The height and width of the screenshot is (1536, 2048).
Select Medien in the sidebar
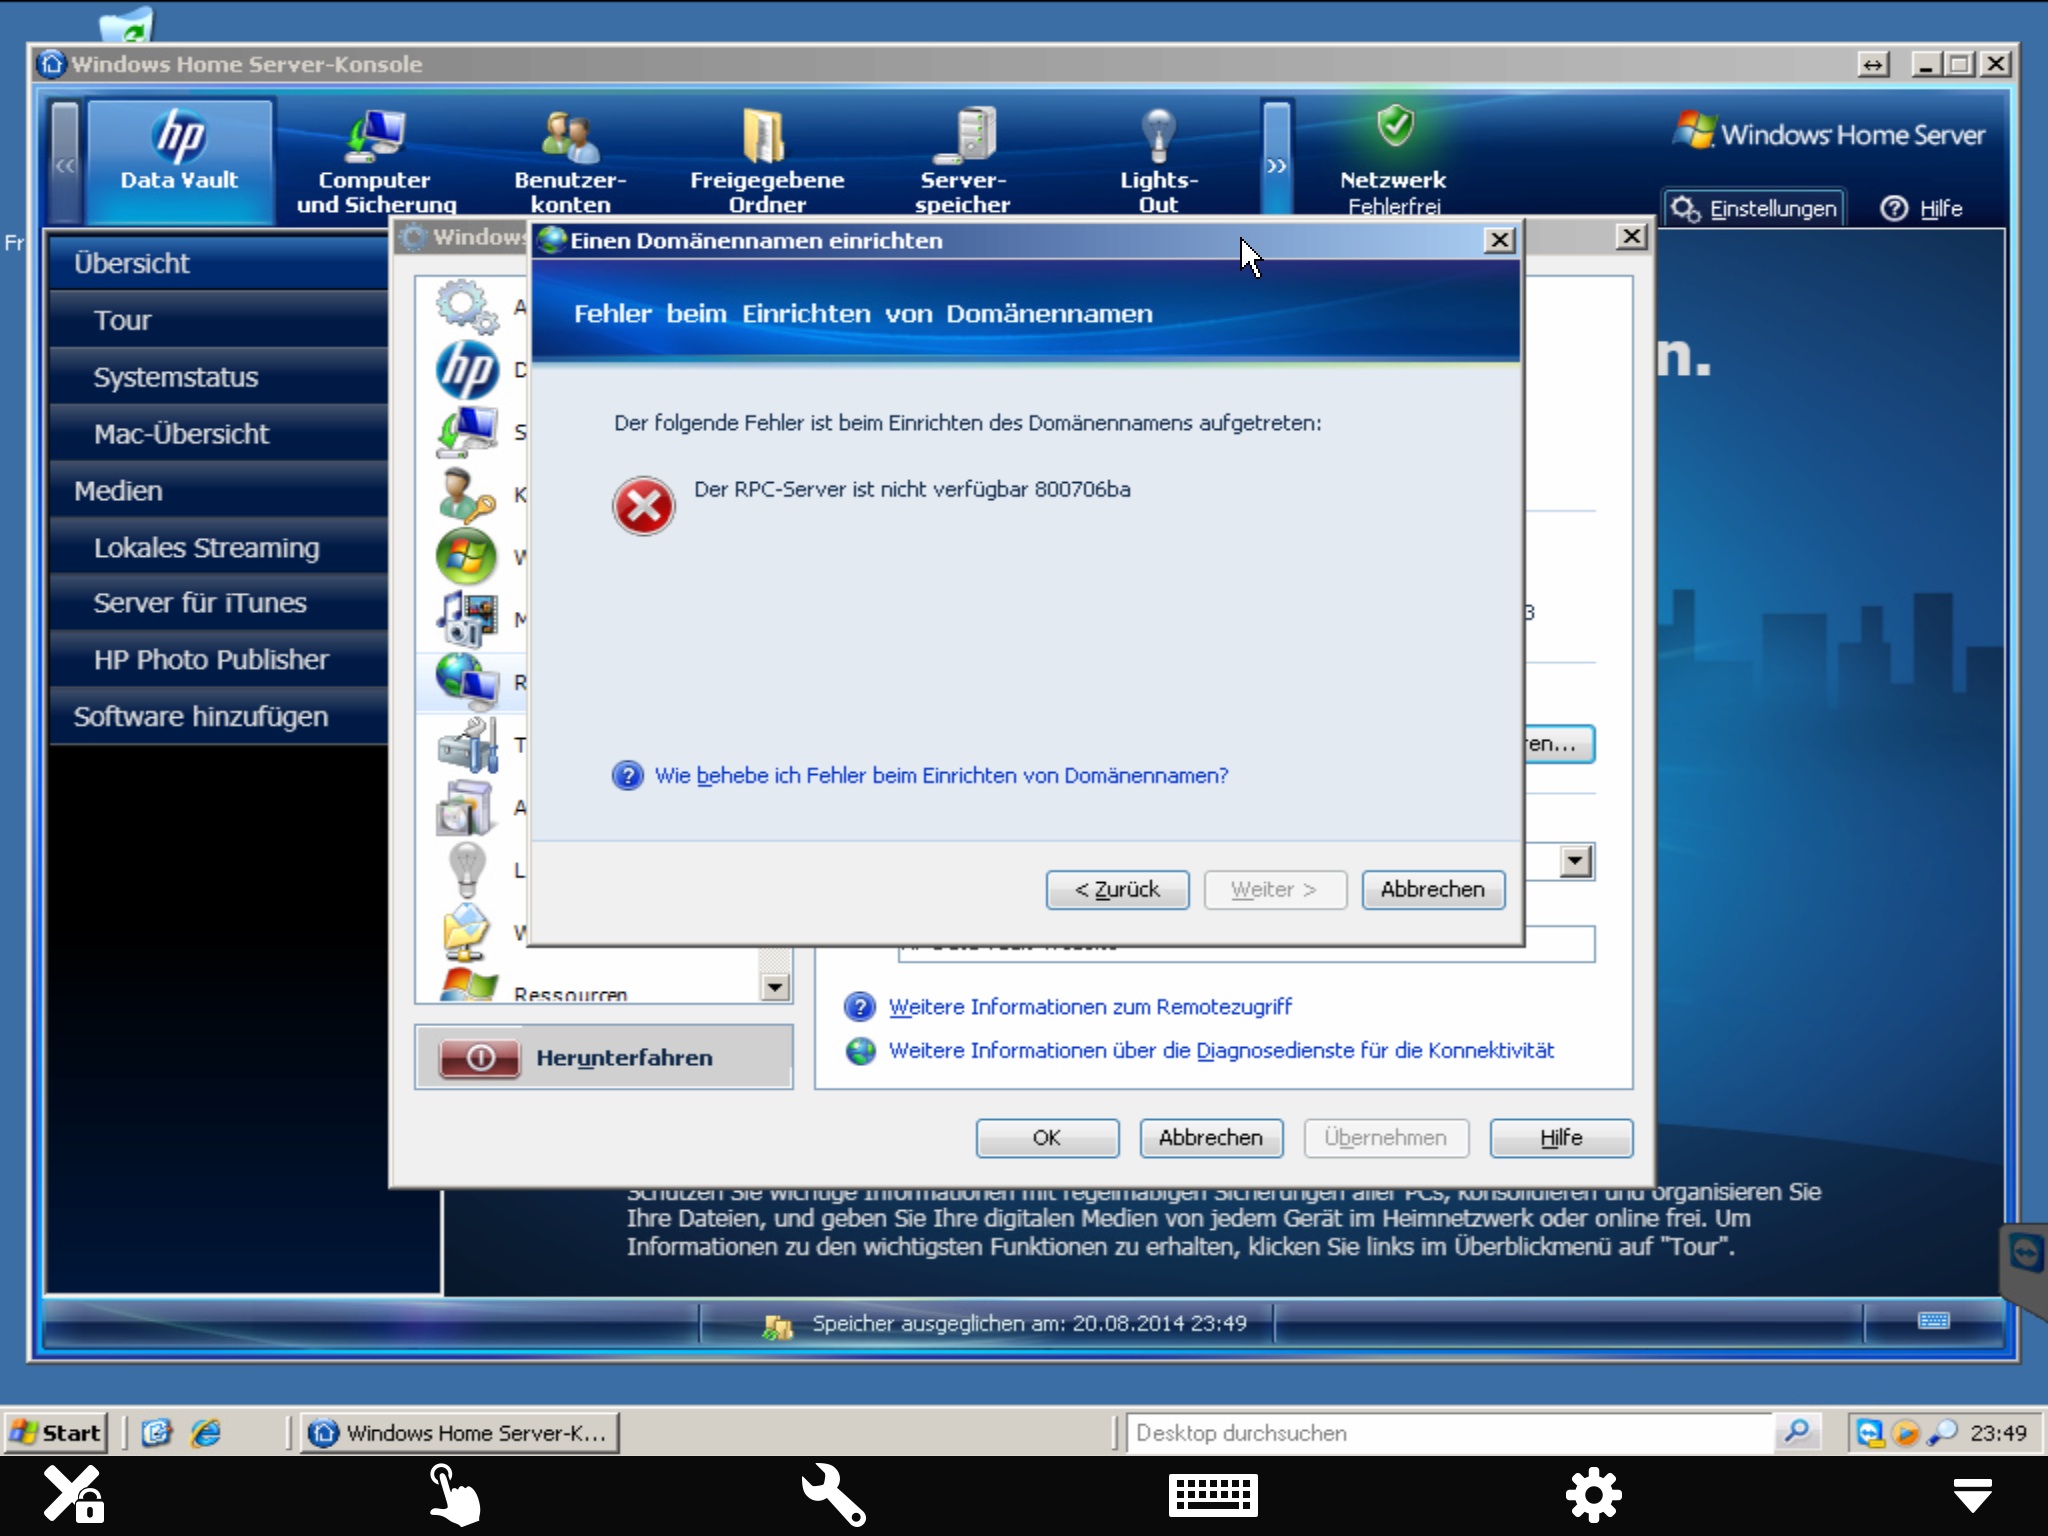click(x=218, y=491)
